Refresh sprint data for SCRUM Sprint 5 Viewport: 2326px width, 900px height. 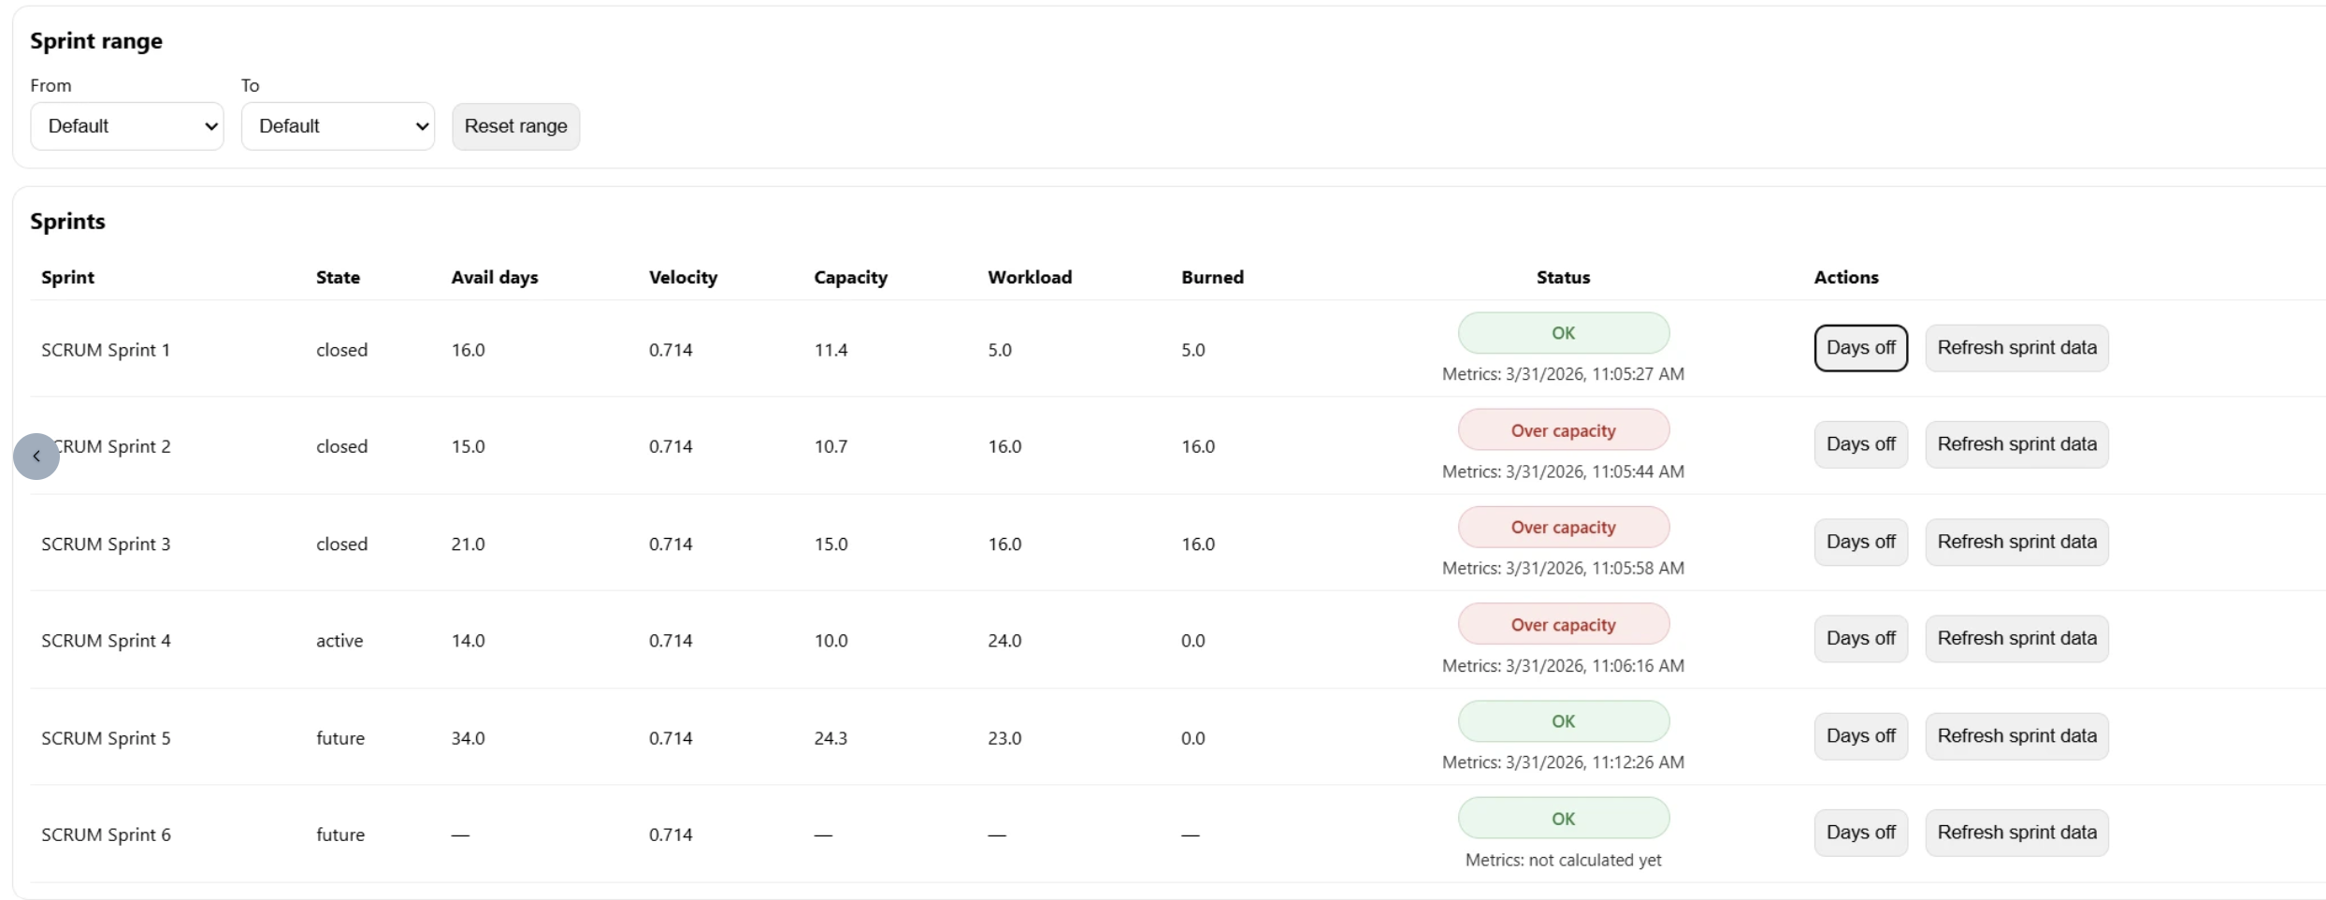coord(2016,736)
